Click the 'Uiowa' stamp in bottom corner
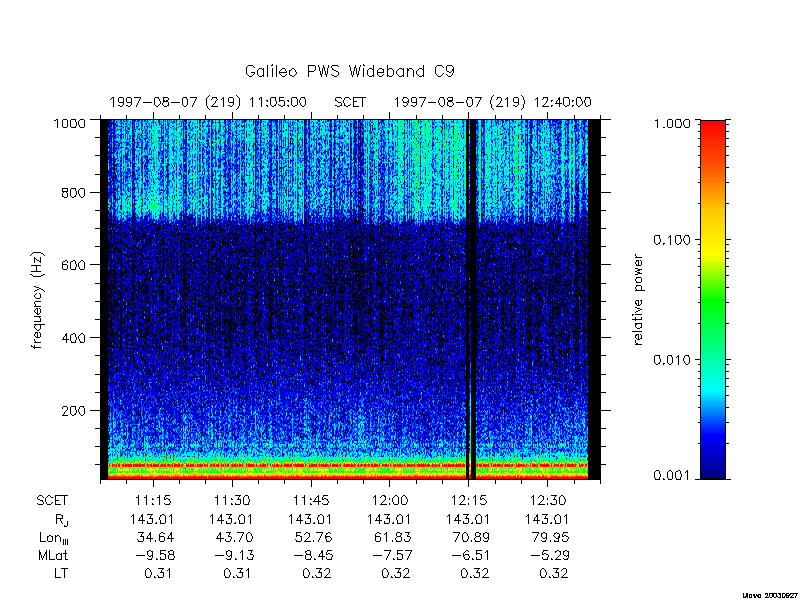The width and height of the screenshot is (800, 600). (x=771, y=595)
